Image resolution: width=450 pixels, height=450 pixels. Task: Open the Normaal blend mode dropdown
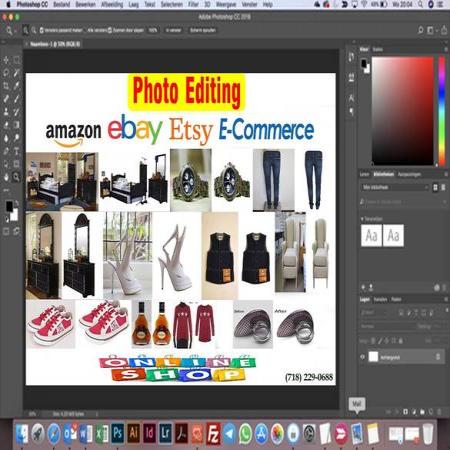pos(387,327)
